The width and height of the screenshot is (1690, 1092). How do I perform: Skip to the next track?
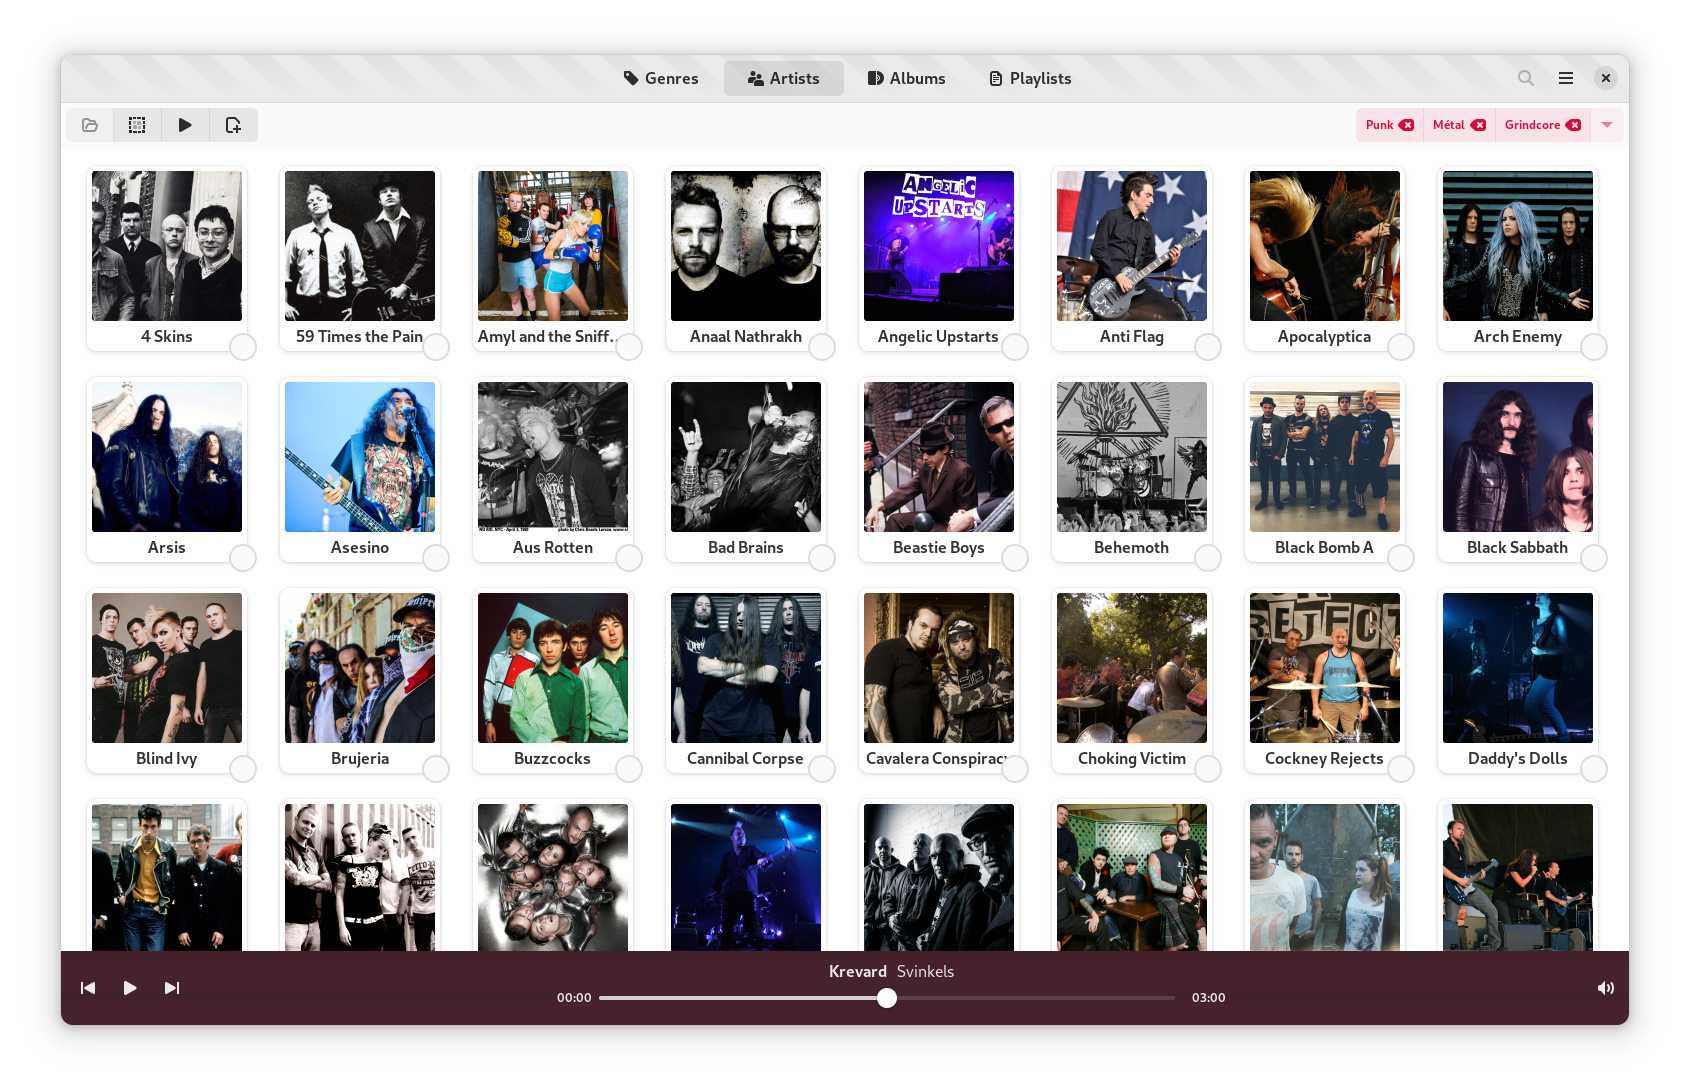click(172, 988)
